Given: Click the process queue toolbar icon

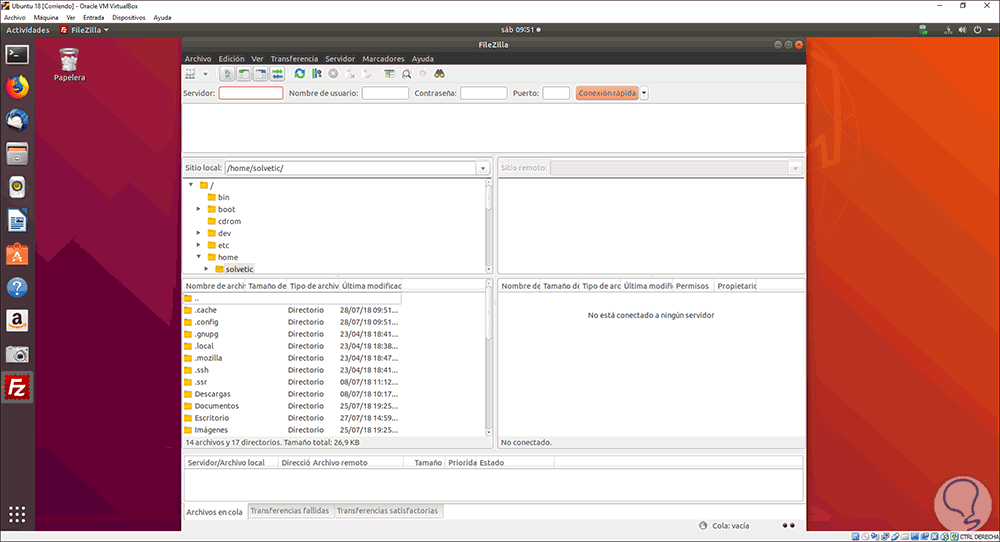Looking at the screenshot, I should (x=317, y=74).
